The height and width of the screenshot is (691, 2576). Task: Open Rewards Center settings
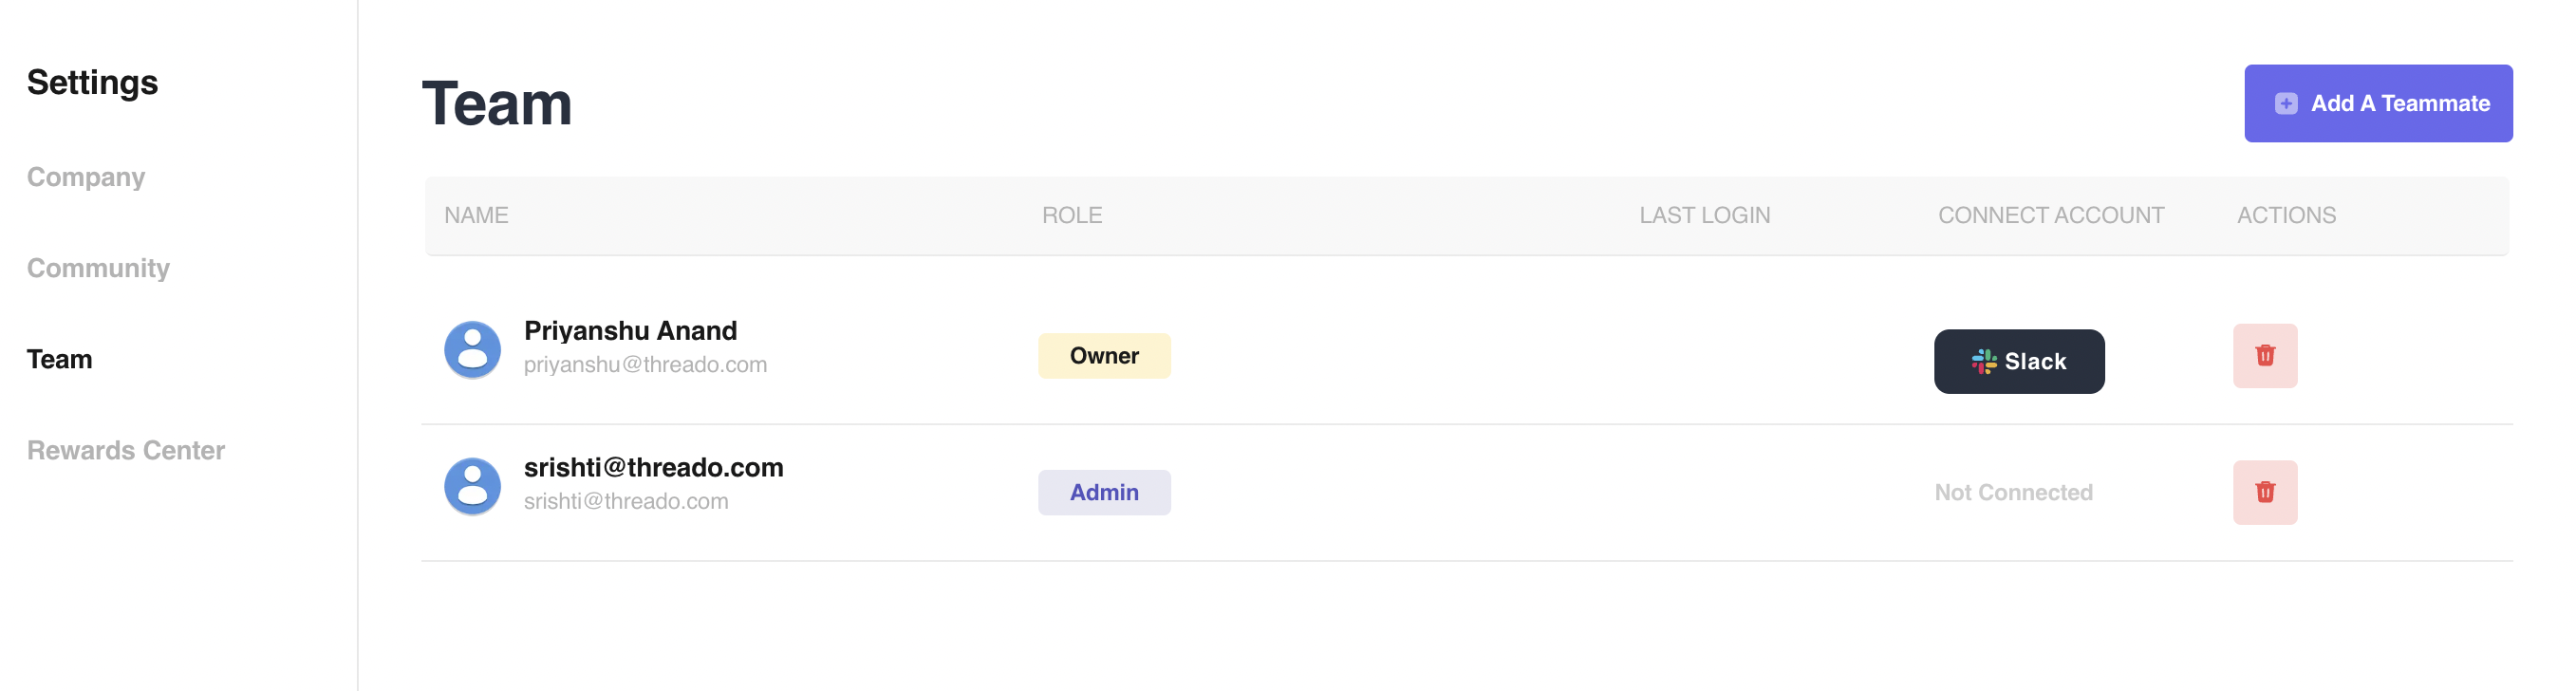click(126, 450)
